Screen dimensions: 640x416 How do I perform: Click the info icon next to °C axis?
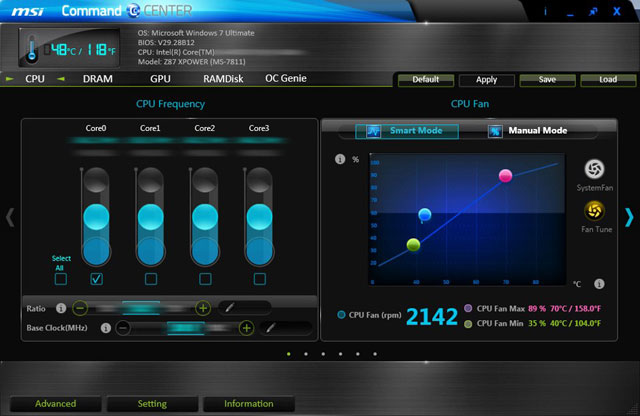coord(599,284)
